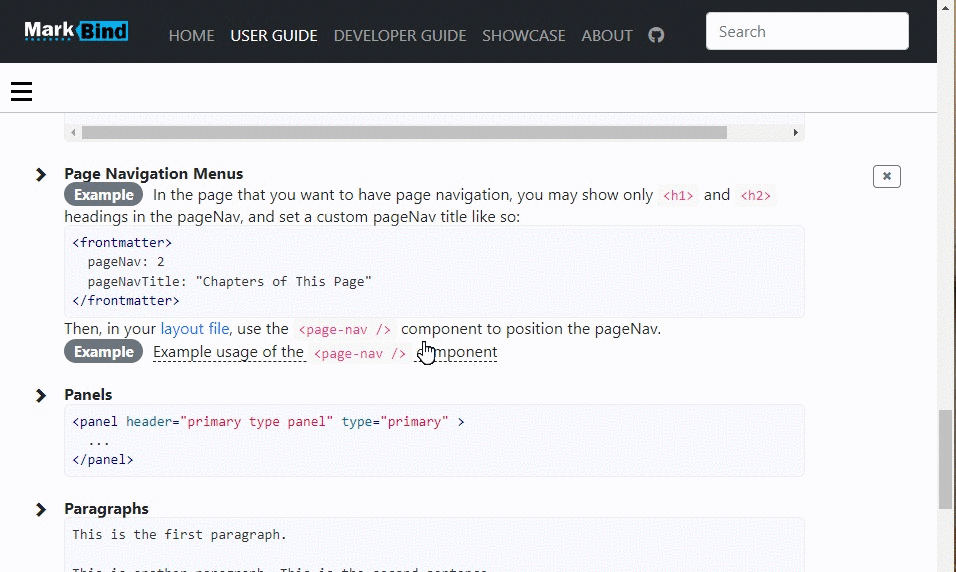Click the 'pageNav: 2' code line
The width and height of the screenshot is (956, 572).
126,262
